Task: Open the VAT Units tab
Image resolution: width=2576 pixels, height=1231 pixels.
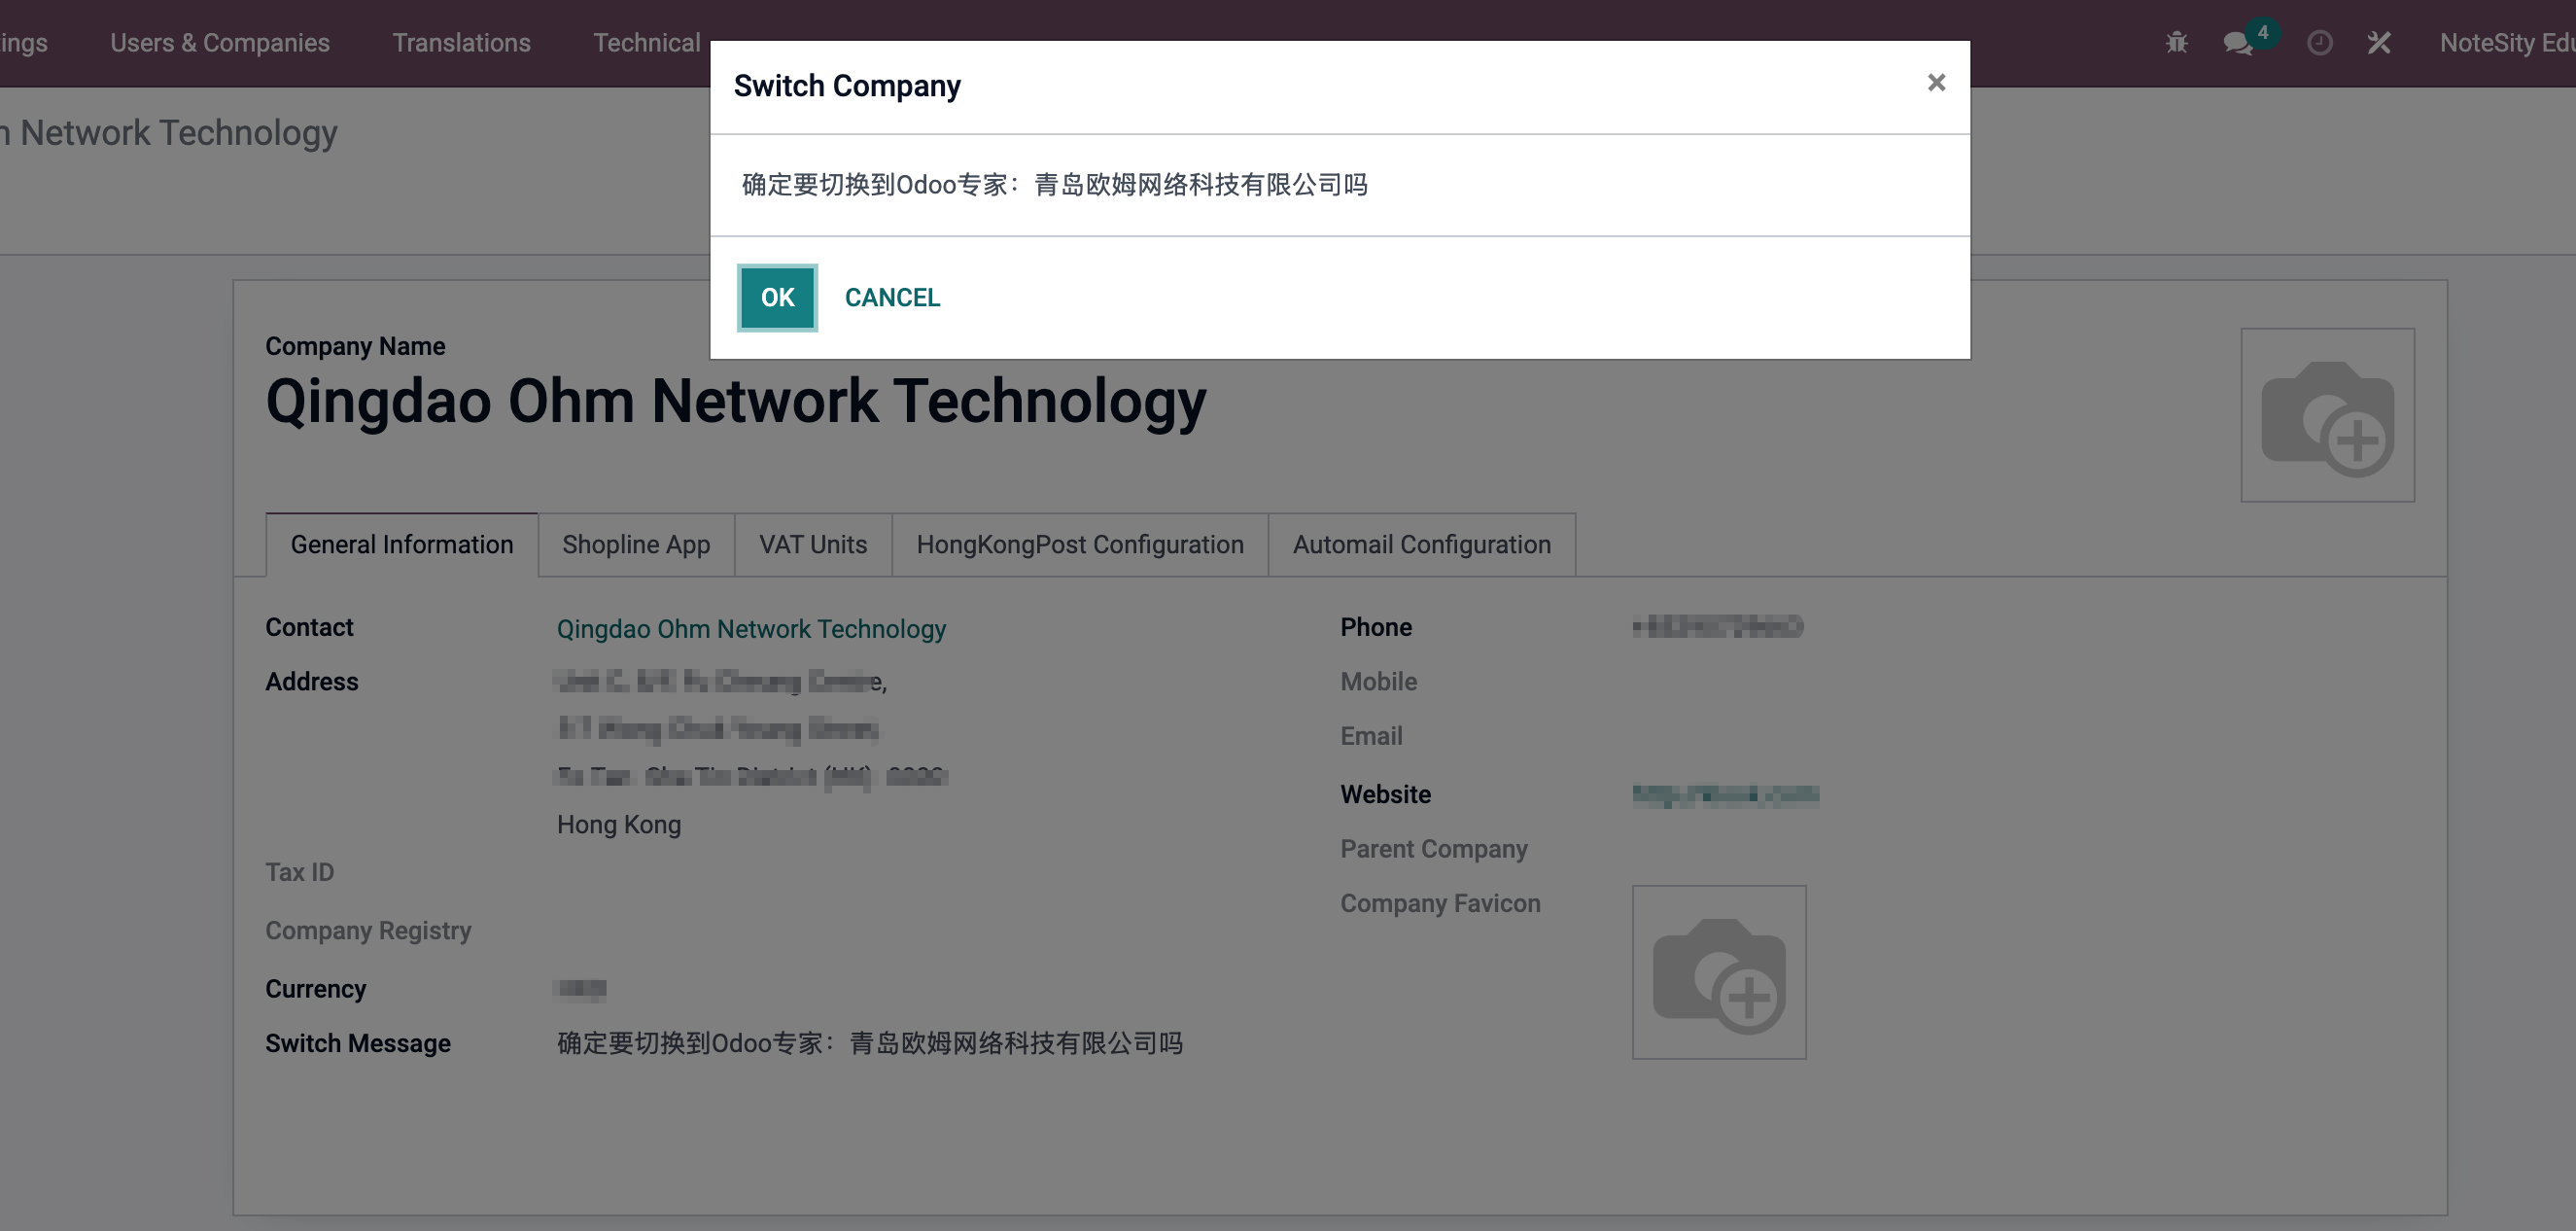Action: (x=812, y=544)
